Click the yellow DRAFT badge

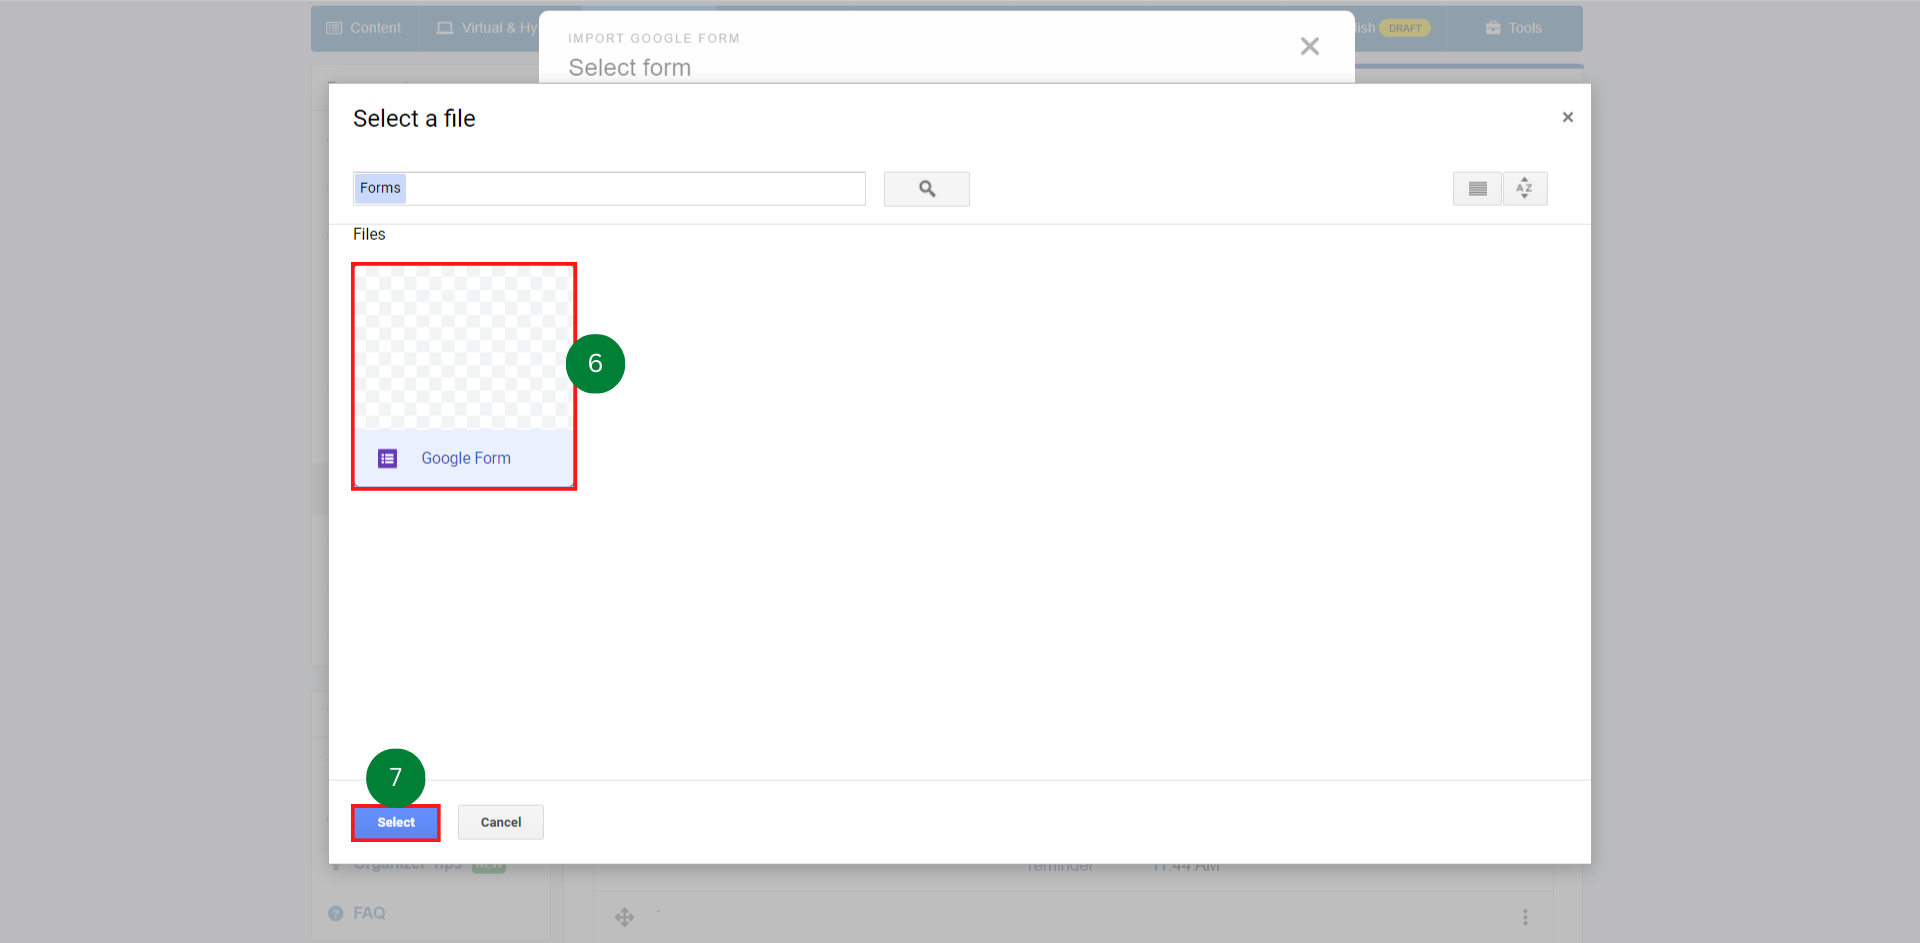point(1403,28)
